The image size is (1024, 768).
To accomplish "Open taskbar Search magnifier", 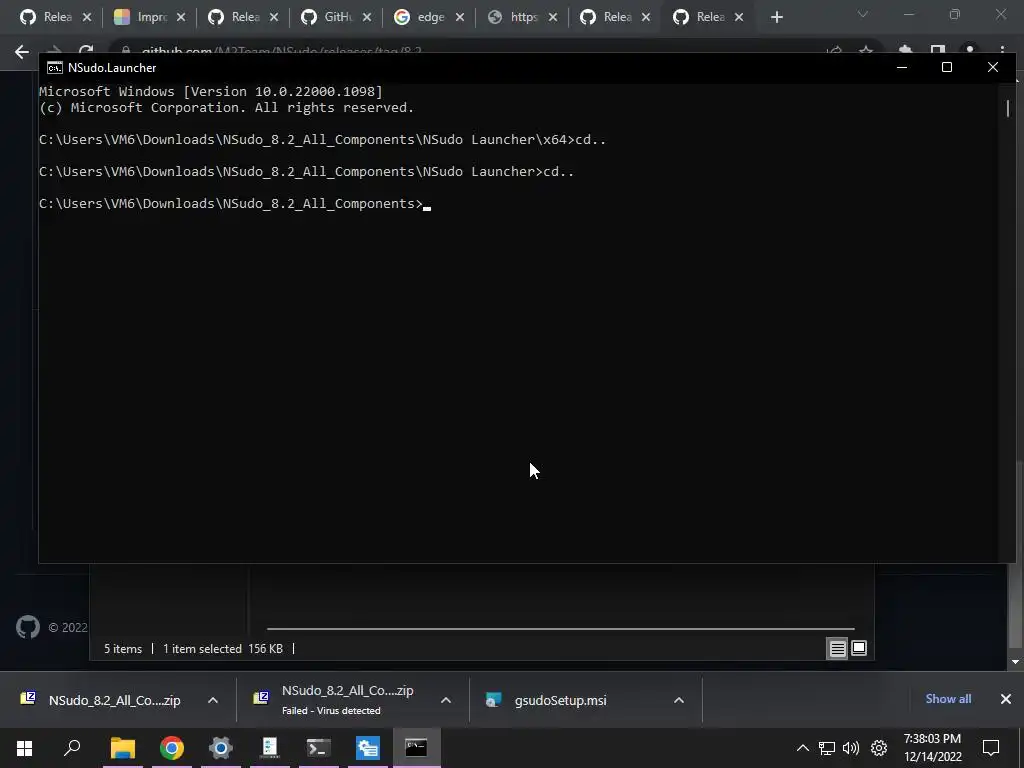I will (72, 748).
